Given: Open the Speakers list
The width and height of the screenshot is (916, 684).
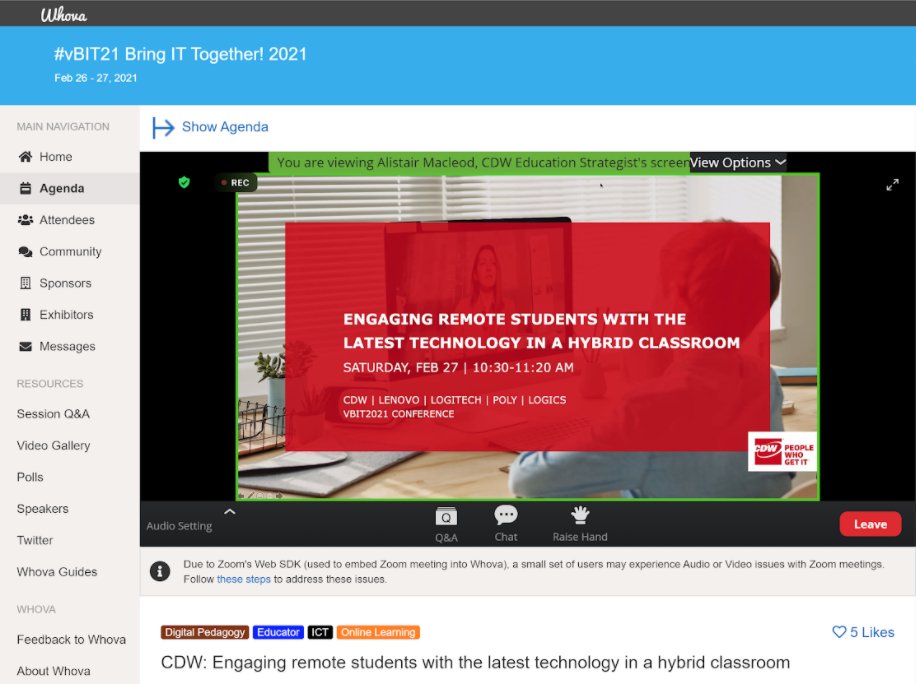Looking at the screenshot, I should pos(42,508).
